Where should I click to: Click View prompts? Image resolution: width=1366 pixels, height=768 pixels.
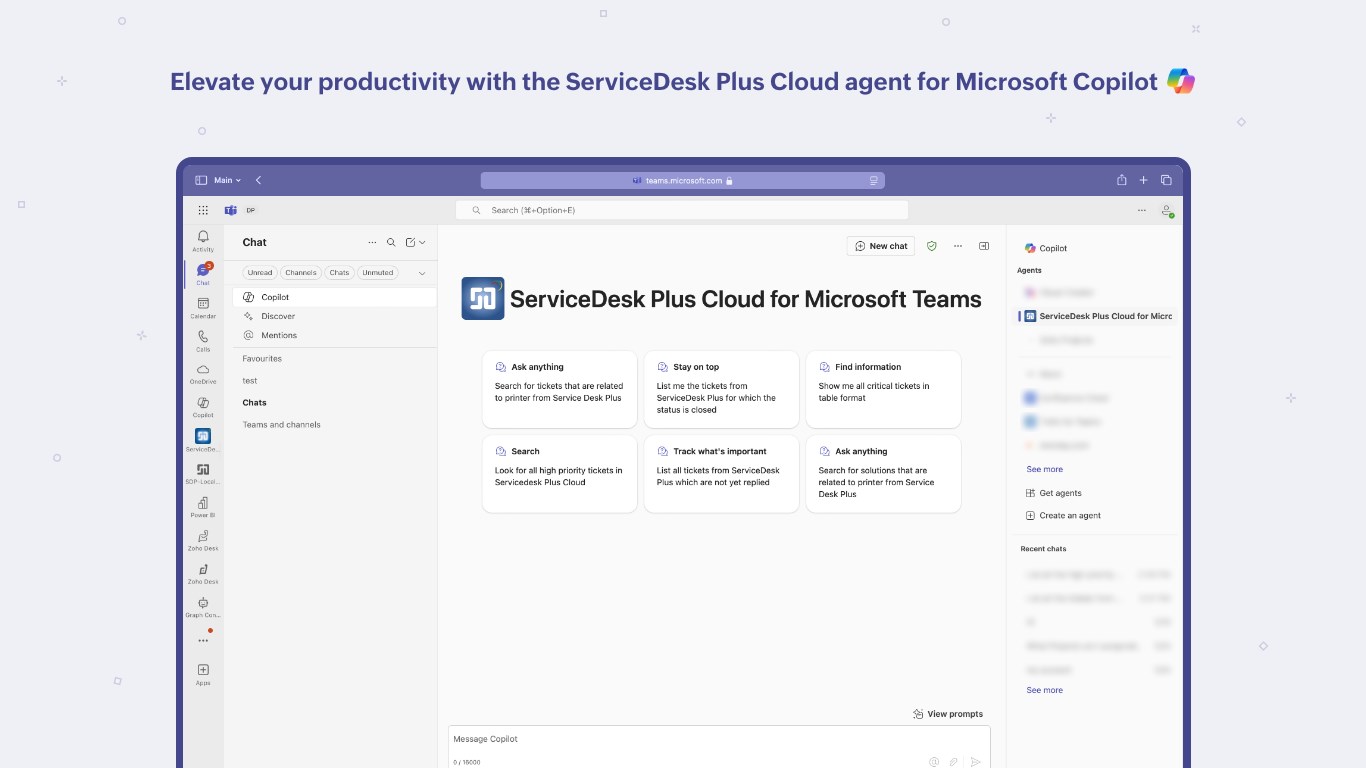click(948, 714)
